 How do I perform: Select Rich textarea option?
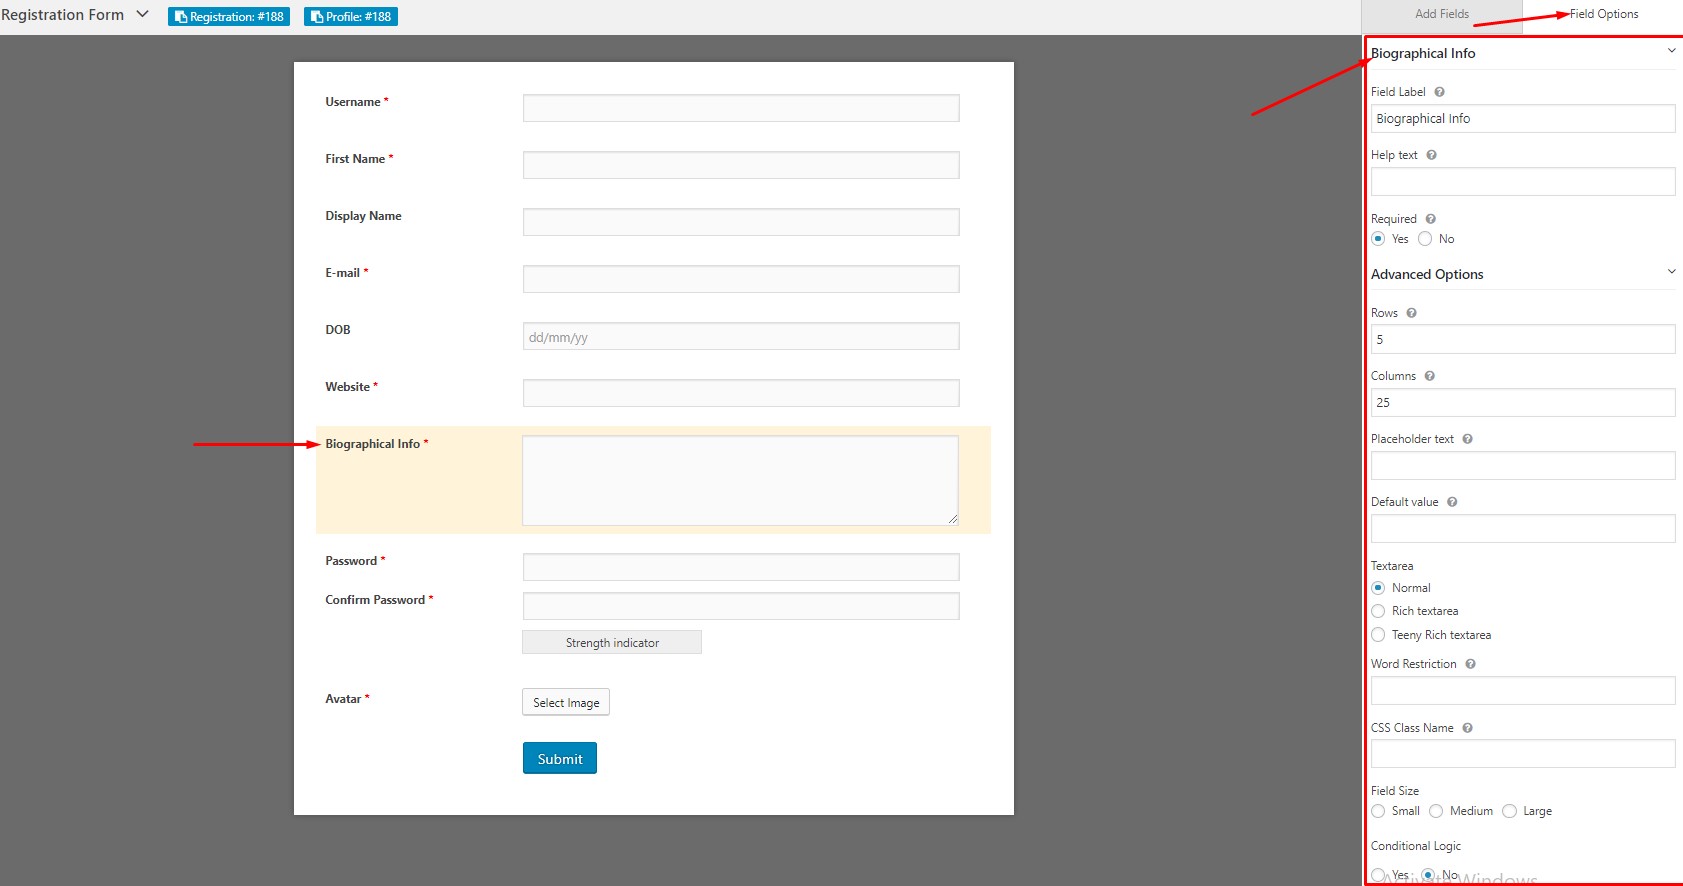(1378, 611)
